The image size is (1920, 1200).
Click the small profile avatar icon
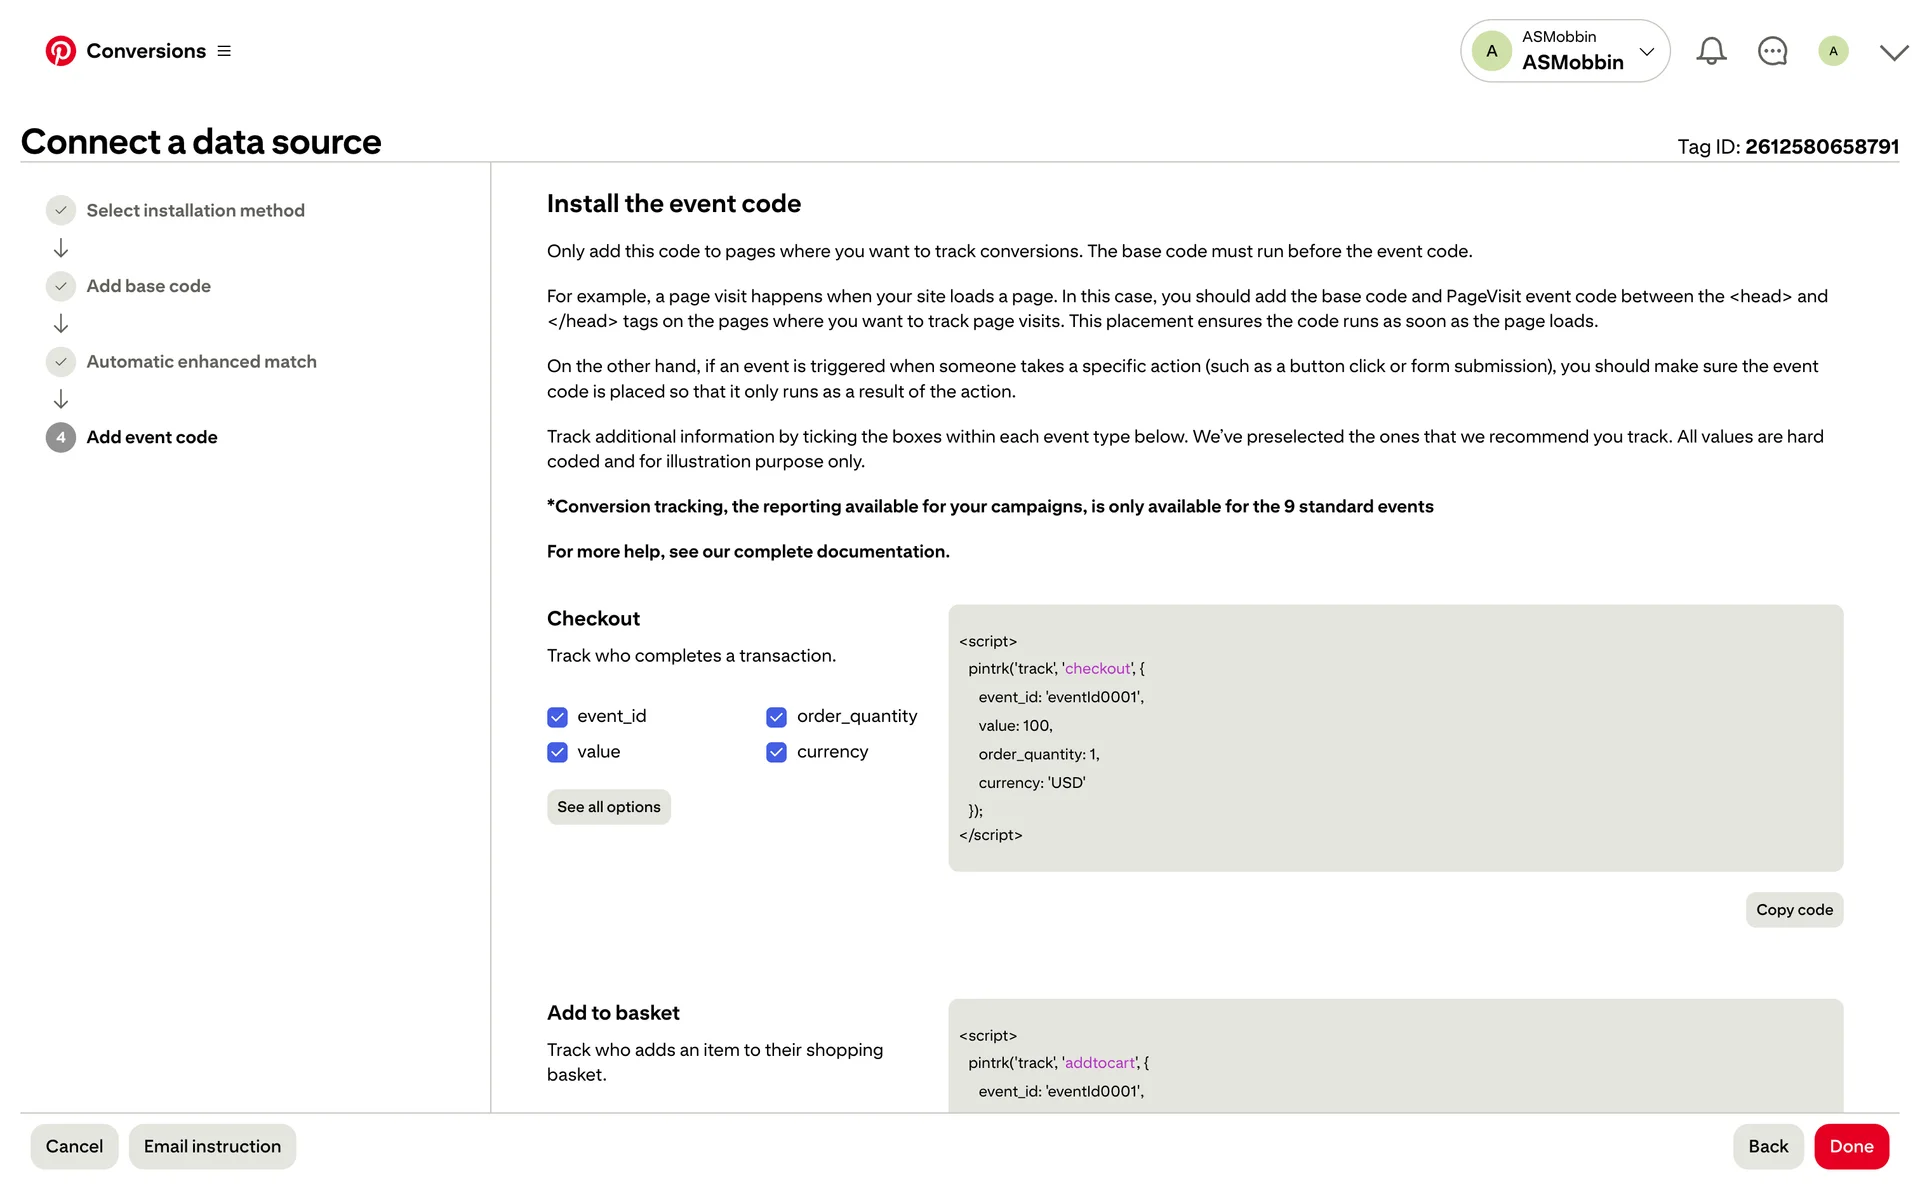1833,51
